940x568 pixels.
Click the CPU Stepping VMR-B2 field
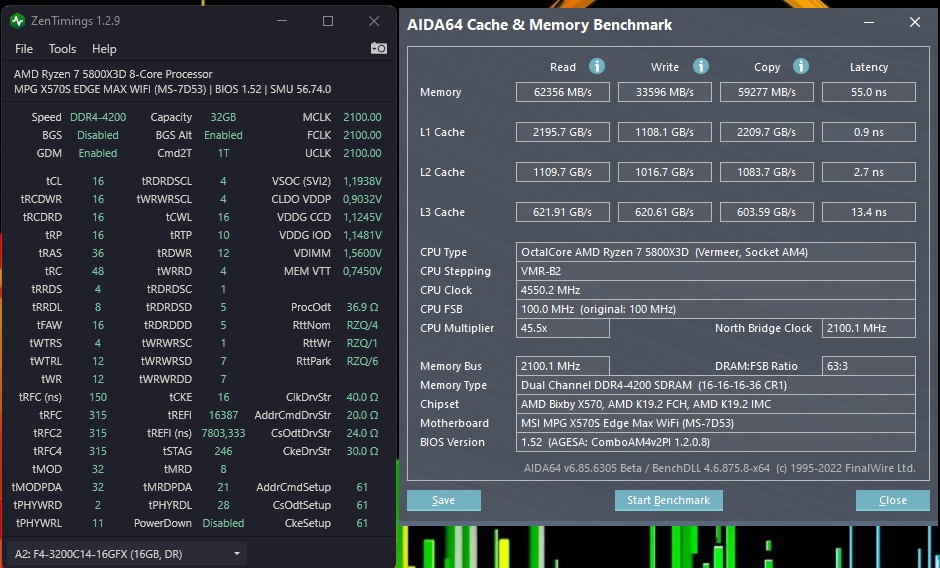716,271
